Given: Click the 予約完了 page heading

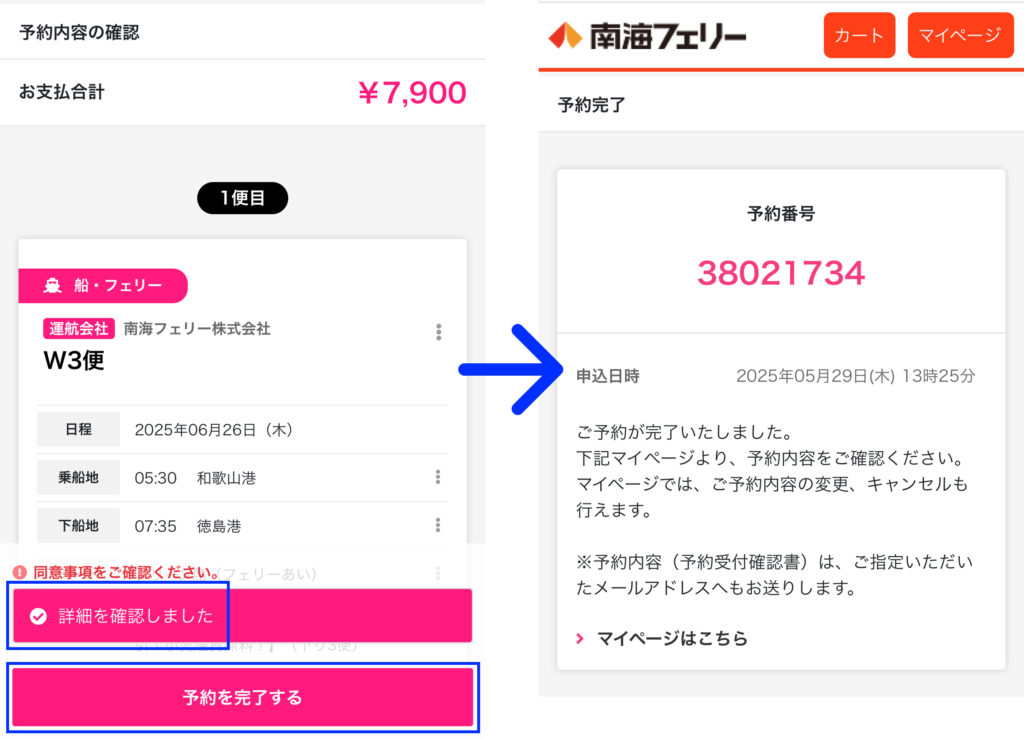Looking at the screenshot, I should (x=591, y=104).
